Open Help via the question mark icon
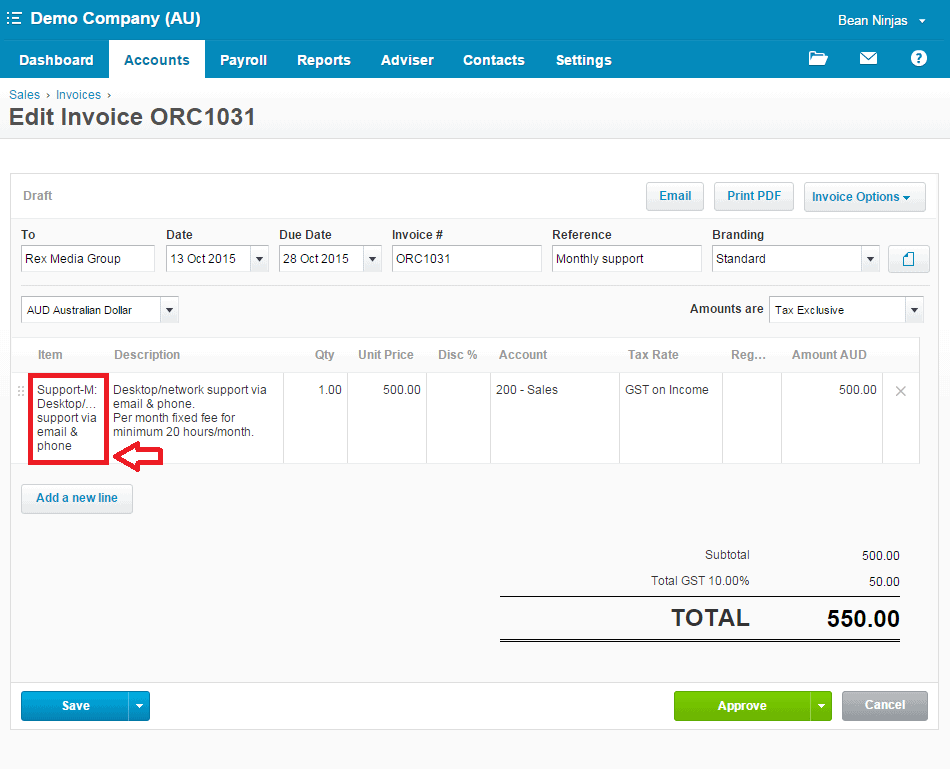950x769 pixels. (x=918, y=59)
